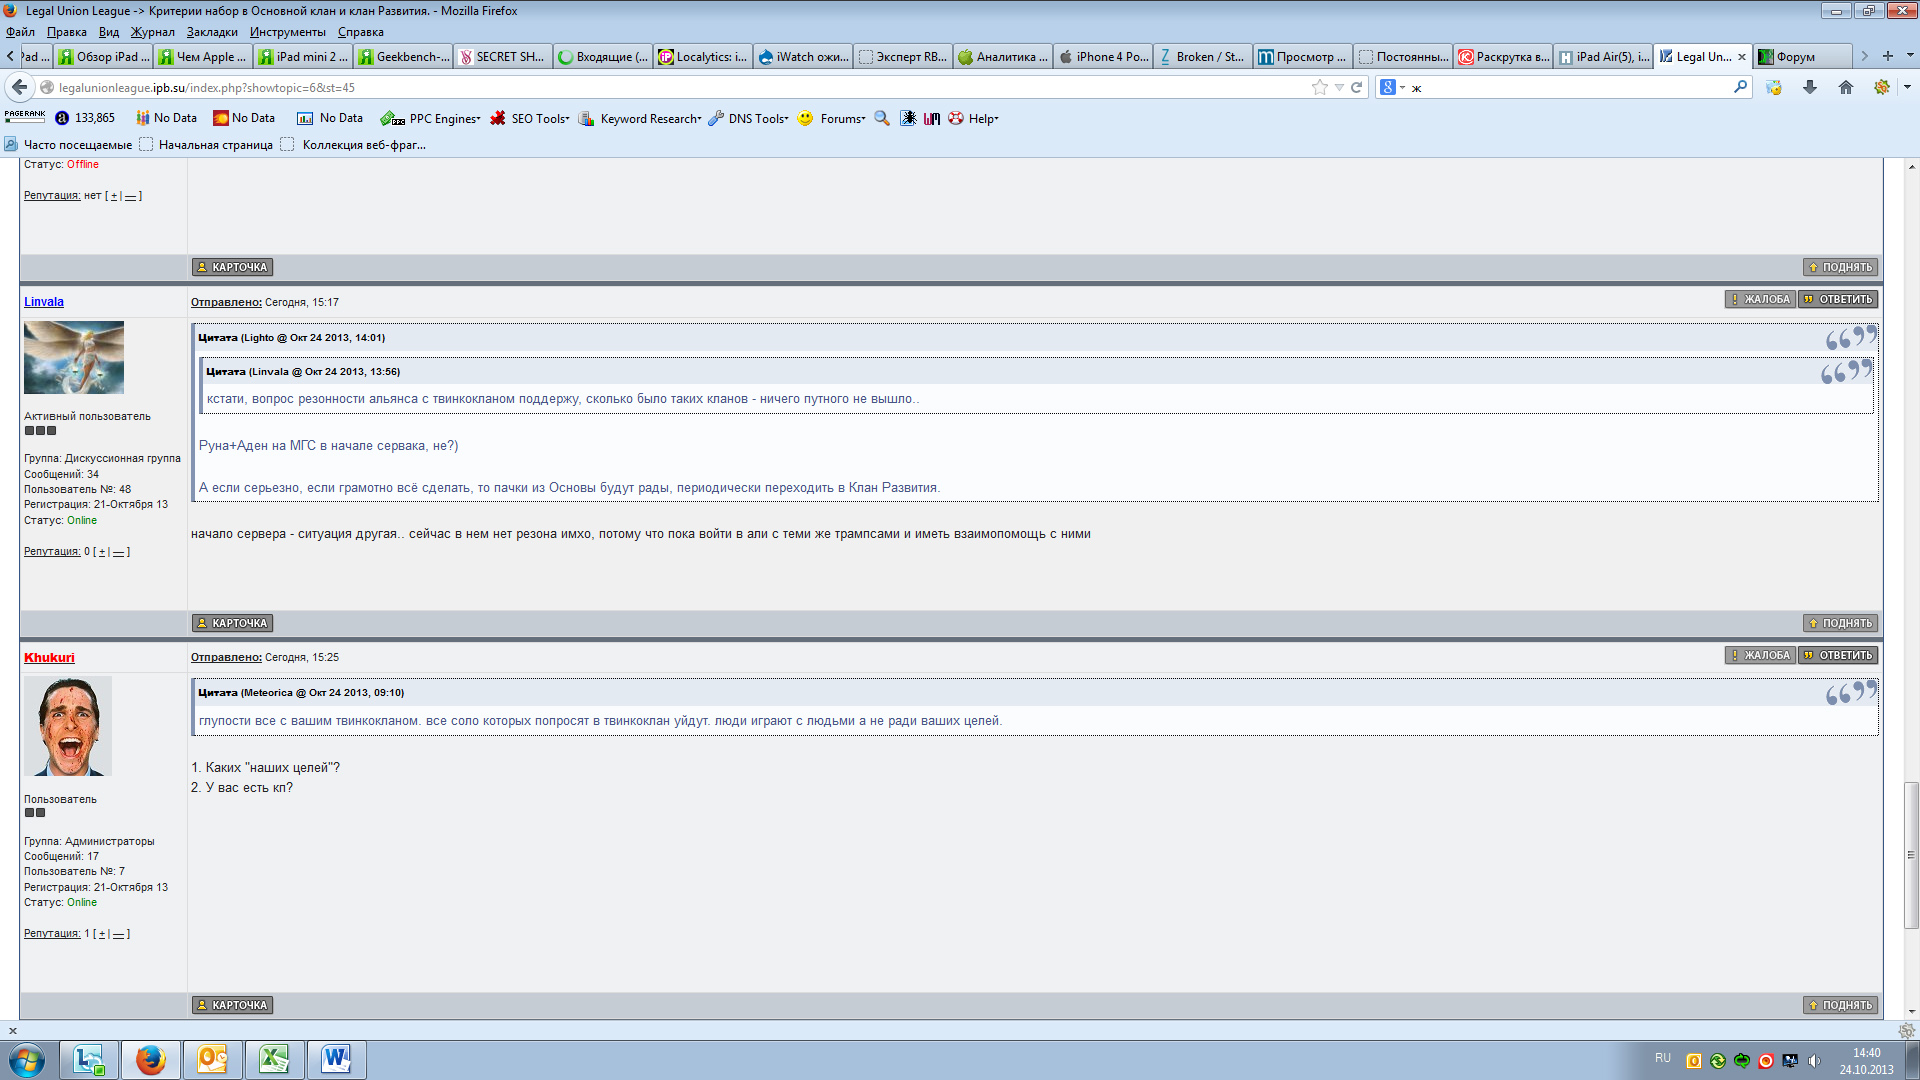This screenshot has width=1920, height=1080.
Task: Open Khukuri user profile link
Action: coord(49,657)
